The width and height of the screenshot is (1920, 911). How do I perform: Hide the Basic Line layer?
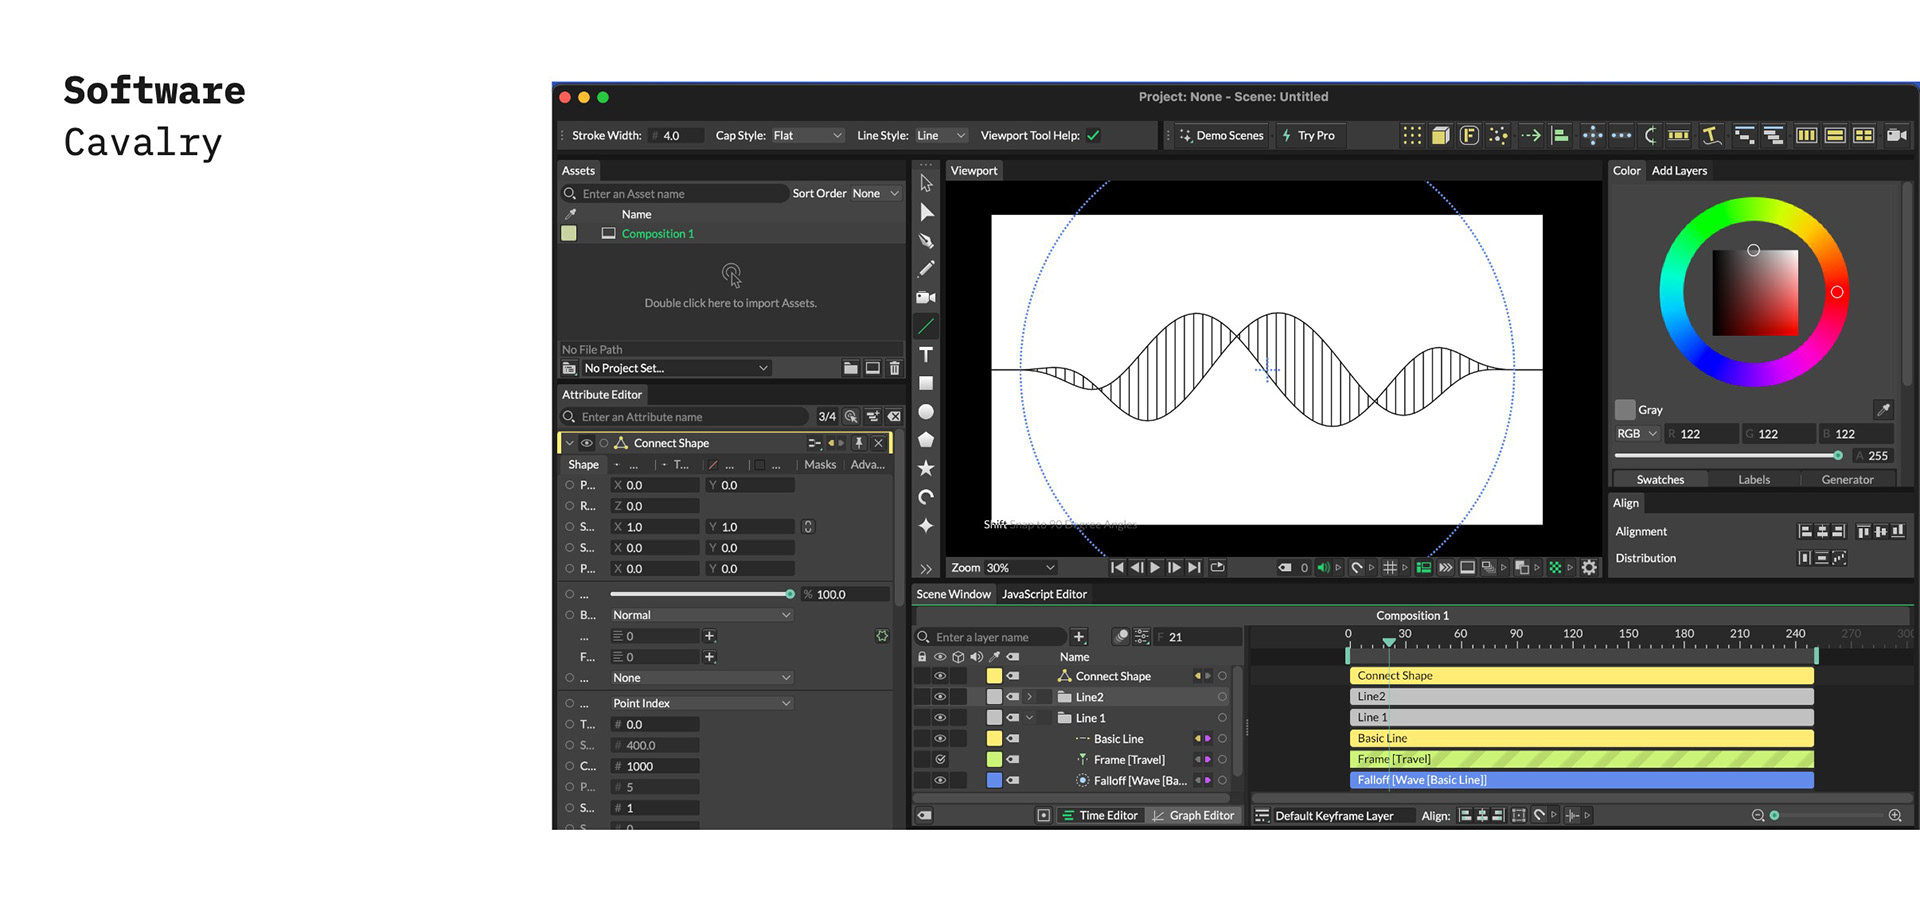pyautogui.click(x=940, y=739)
